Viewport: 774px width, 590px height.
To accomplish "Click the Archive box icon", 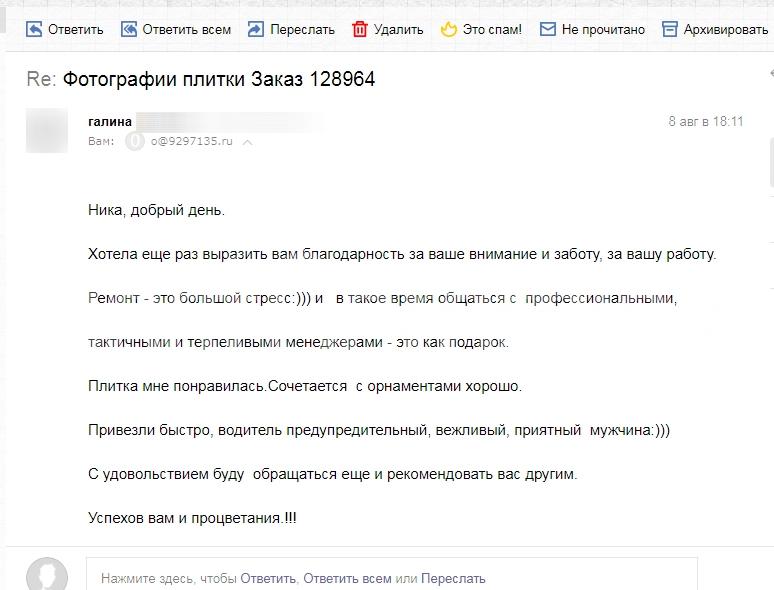I will click(x=669, y=29).
